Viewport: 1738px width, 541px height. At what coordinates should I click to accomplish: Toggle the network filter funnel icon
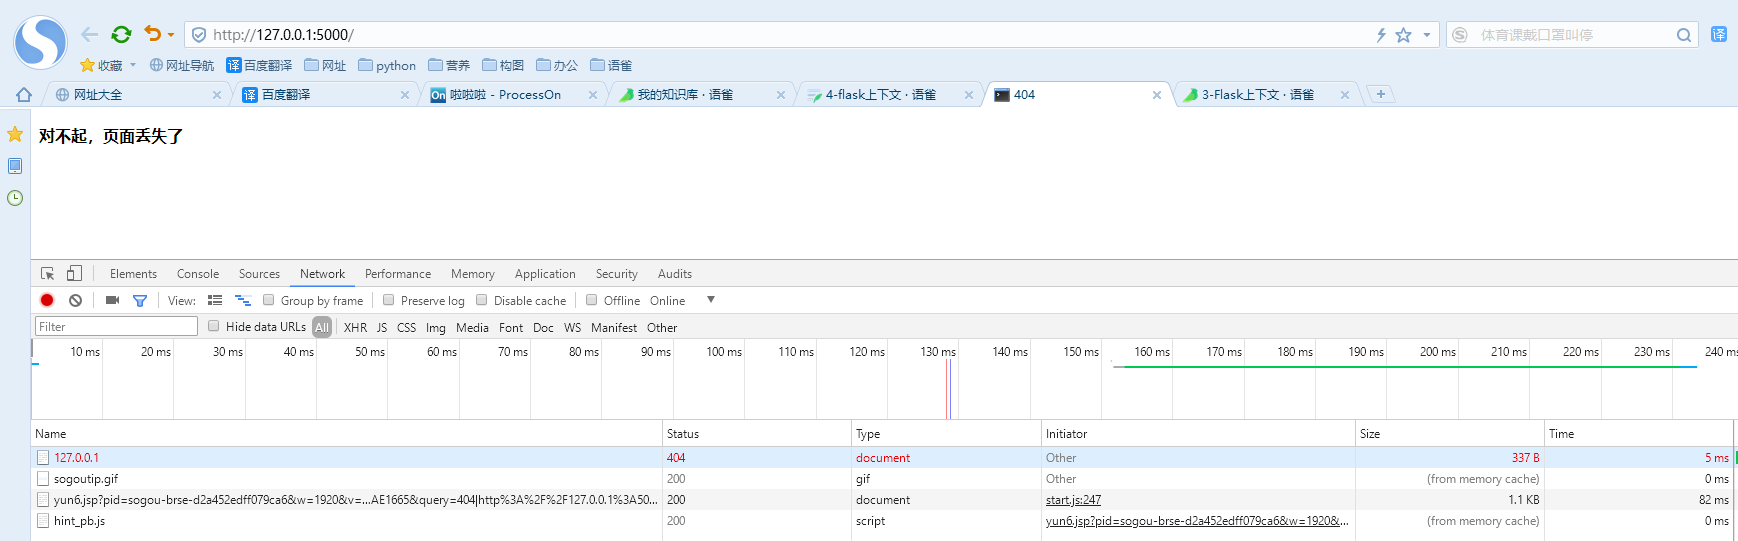[x=140, y=300]
